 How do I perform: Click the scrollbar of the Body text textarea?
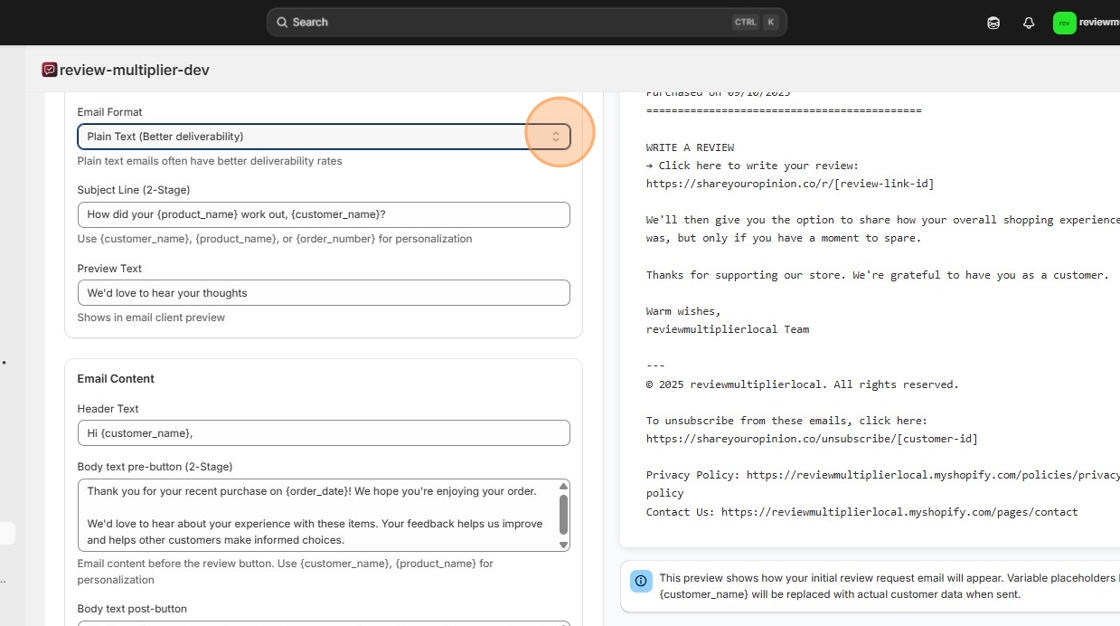562,514
